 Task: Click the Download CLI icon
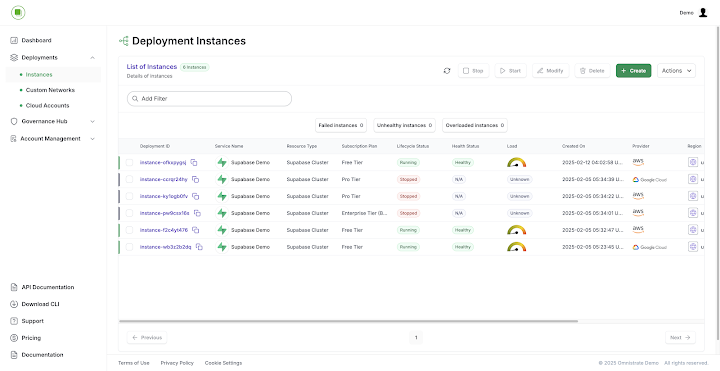(14, 304)
